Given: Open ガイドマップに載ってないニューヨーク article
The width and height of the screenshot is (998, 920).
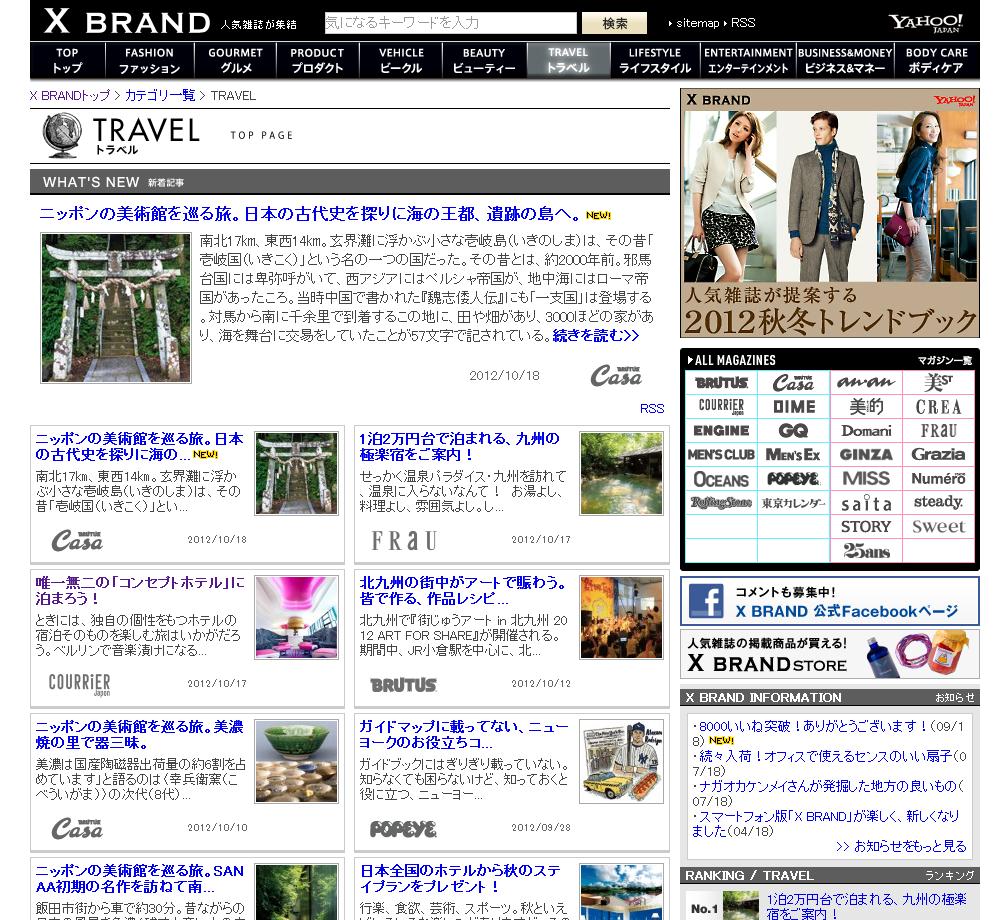Looking at the screenshot, I should pos(463,734).
